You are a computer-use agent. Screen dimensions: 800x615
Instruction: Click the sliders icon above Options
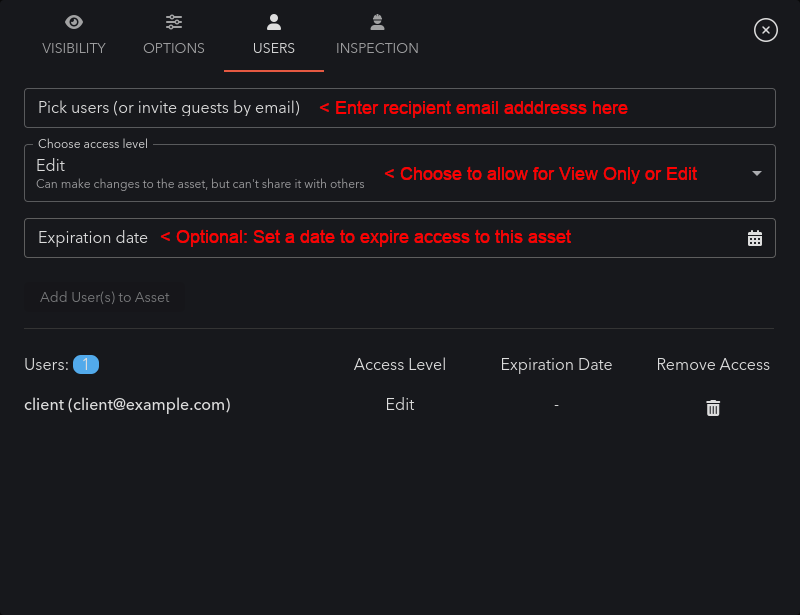tap(174, 21)
